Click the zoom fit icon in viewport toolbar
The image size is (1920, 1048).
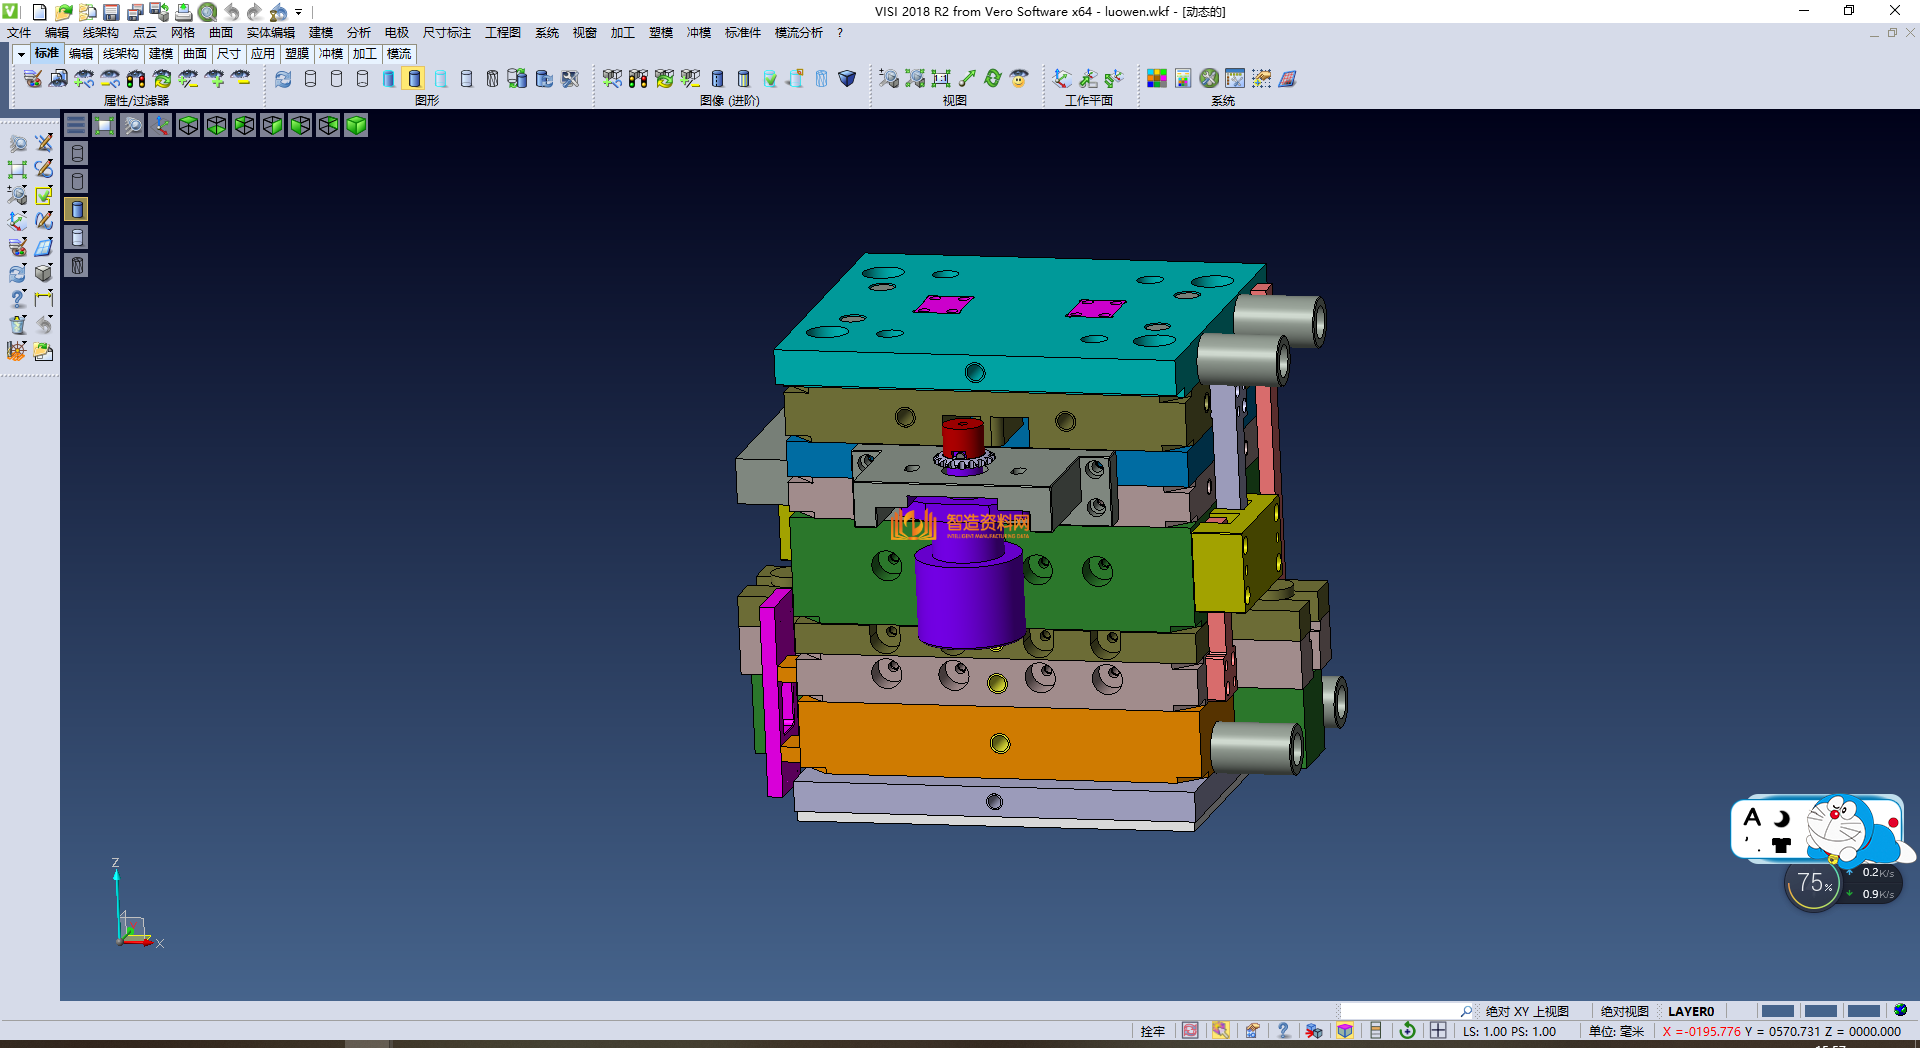tap(104, 125)
